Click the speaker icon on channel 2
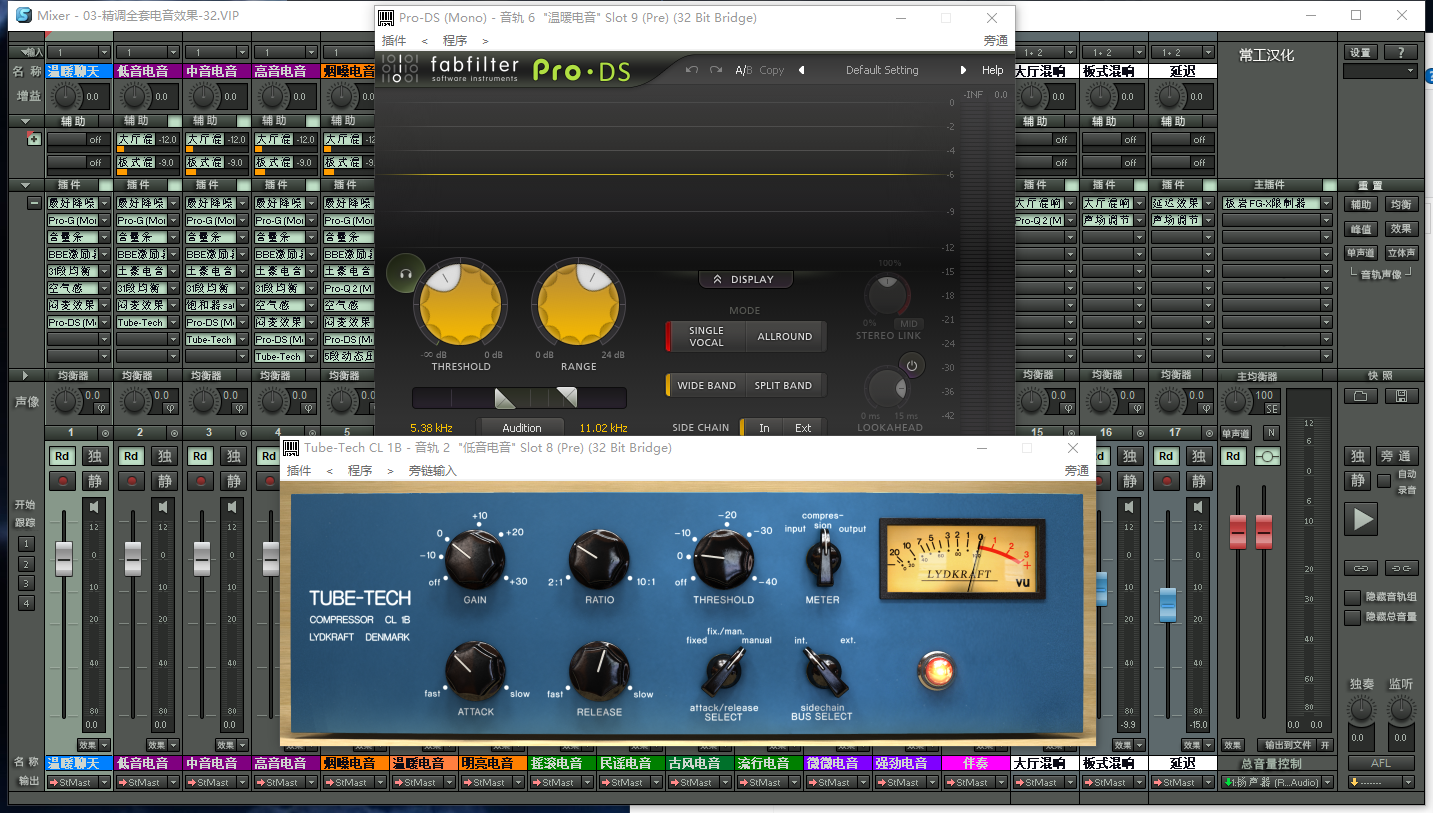Image resolution: width=1433 pixels, height=813 pixels. pyautogui.click(x=163, y=507)
